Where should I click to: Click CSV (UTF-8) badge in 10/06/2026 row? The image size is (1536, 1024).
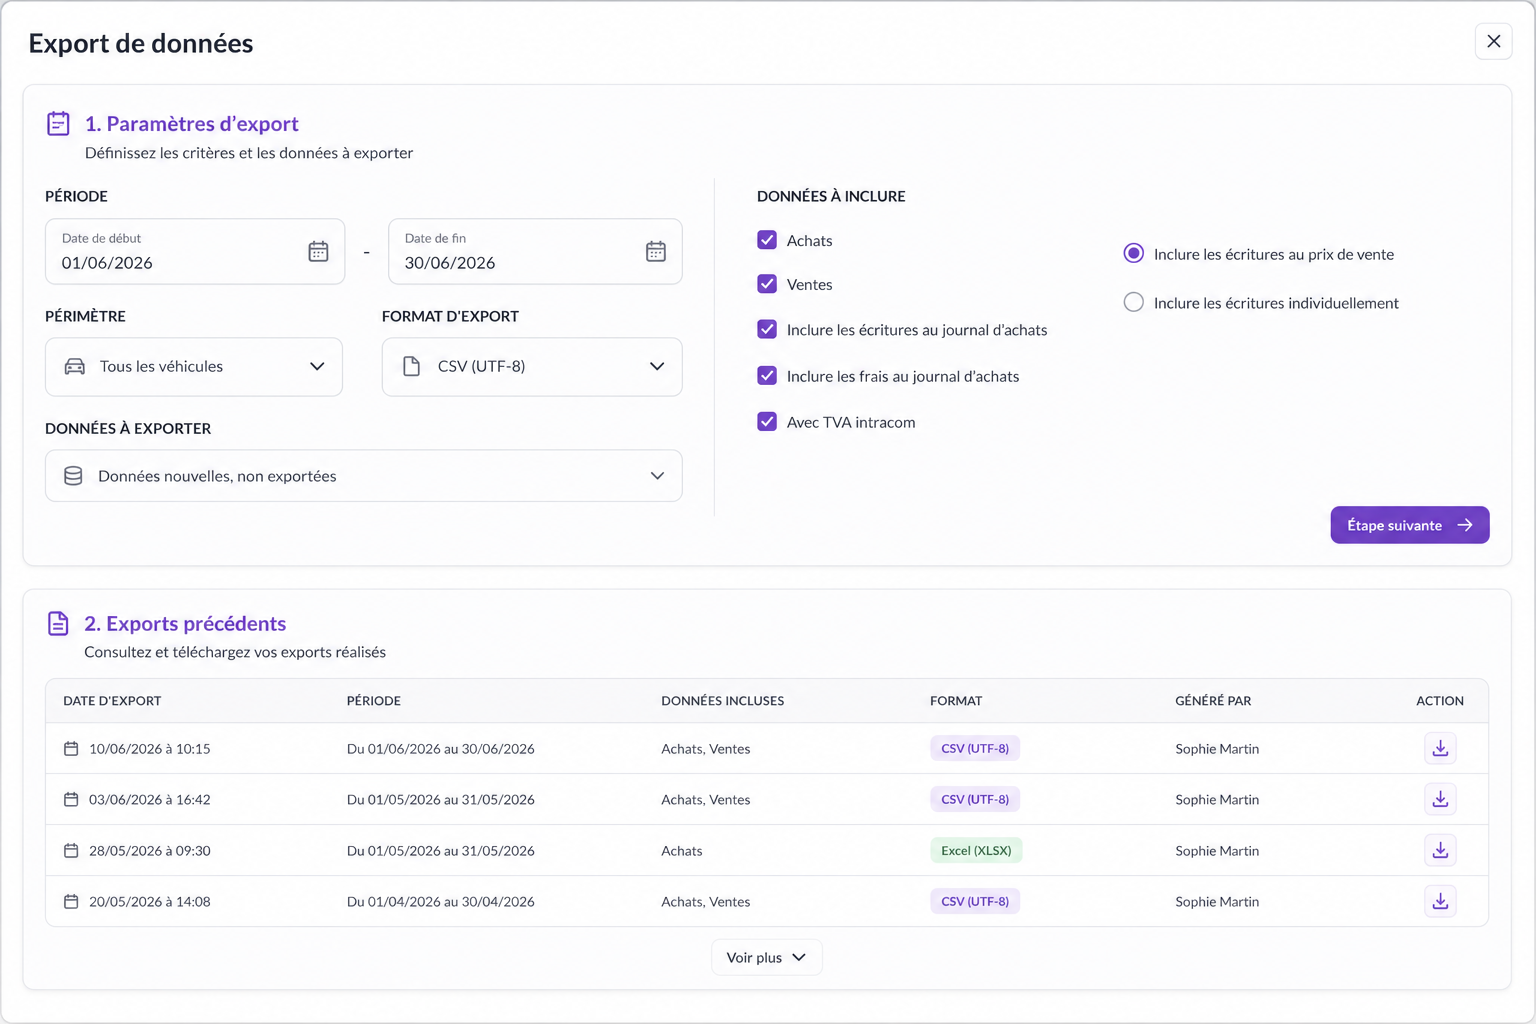click(x=975, y=749)
